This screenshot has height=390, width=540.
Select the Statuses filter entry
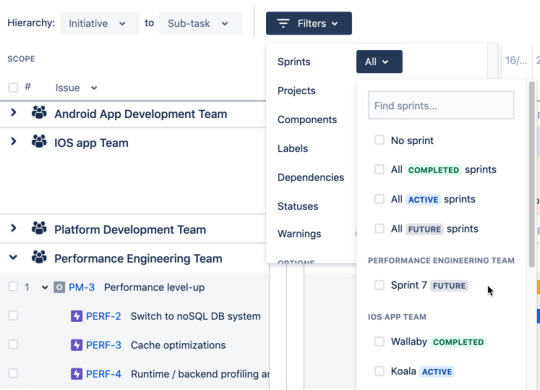(x=298, y=206)
